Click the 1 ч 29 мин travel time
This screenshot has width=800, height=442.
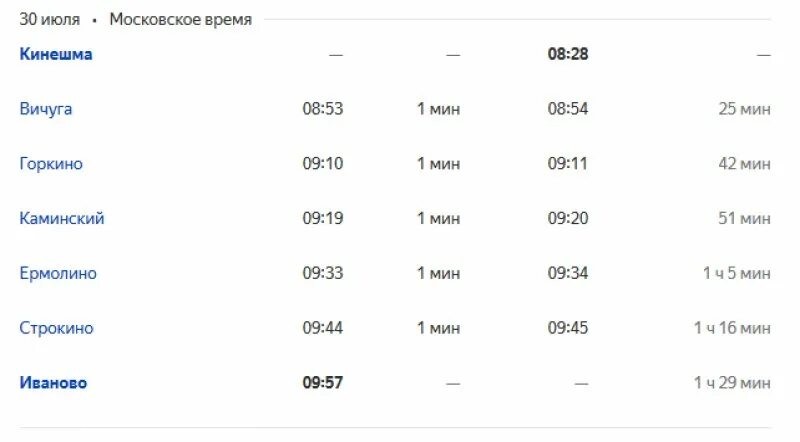[732, 382]
